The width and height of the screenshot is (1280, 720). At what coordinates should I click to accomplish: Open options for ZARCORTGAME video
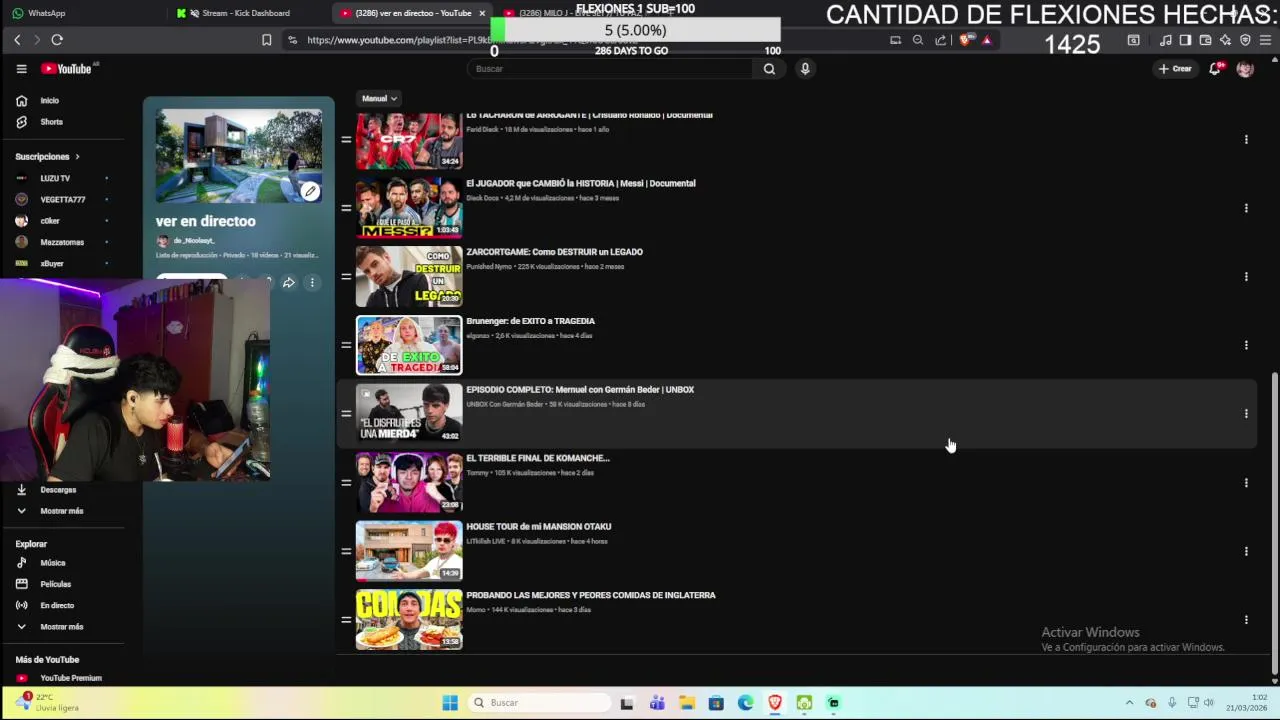1246,277
